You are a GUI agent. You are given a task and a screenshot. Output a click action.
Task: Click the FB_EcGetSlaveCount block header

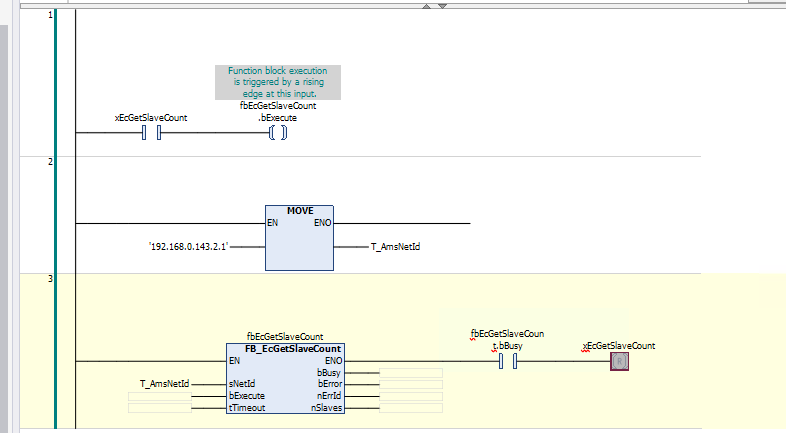coord(293,349)
